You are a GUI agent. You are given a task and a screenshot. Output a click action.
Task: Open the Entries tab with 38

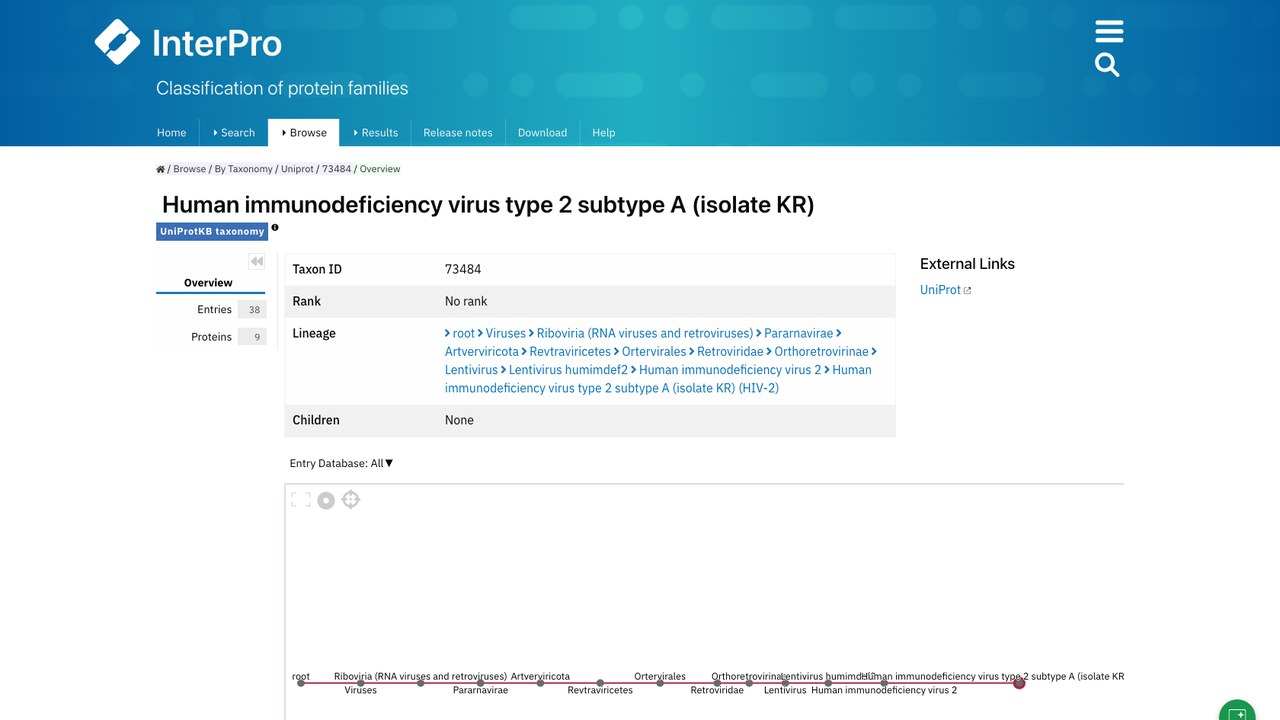pyautogui.click(x=211, y=310)
